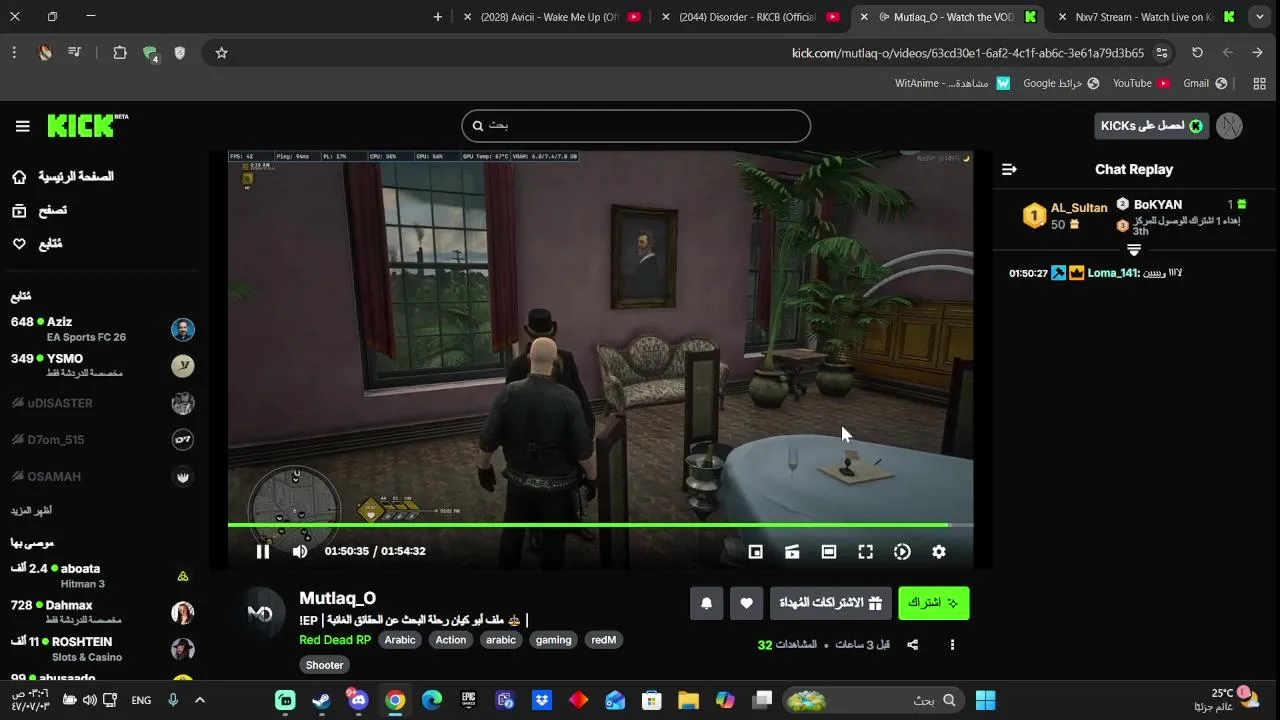Show hidden system tray icons chevron
The height and width of the screenshot is (720, 1280).
pos(200,700)
